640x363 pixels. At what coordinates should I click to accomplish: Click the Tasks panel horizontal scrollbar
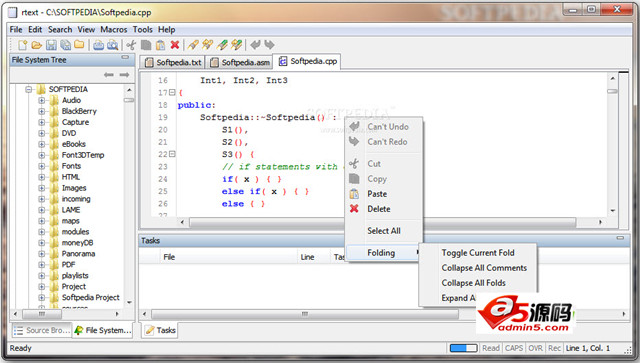[304, 314]
